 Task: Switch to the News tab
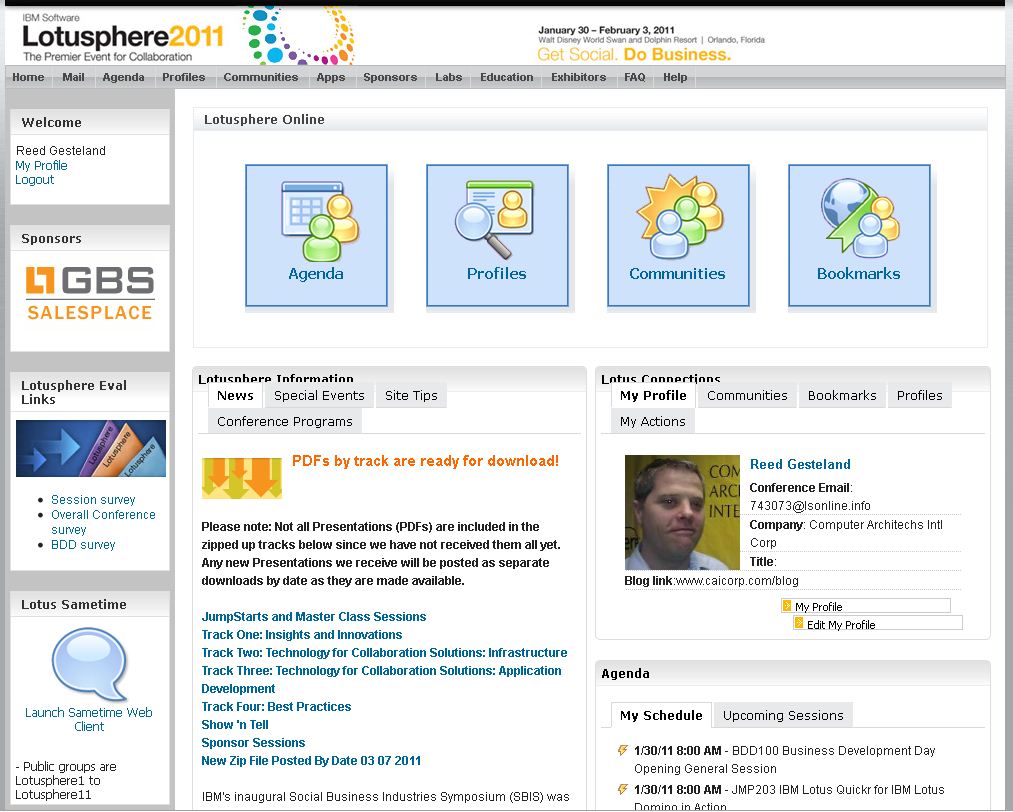pos(235,395)
